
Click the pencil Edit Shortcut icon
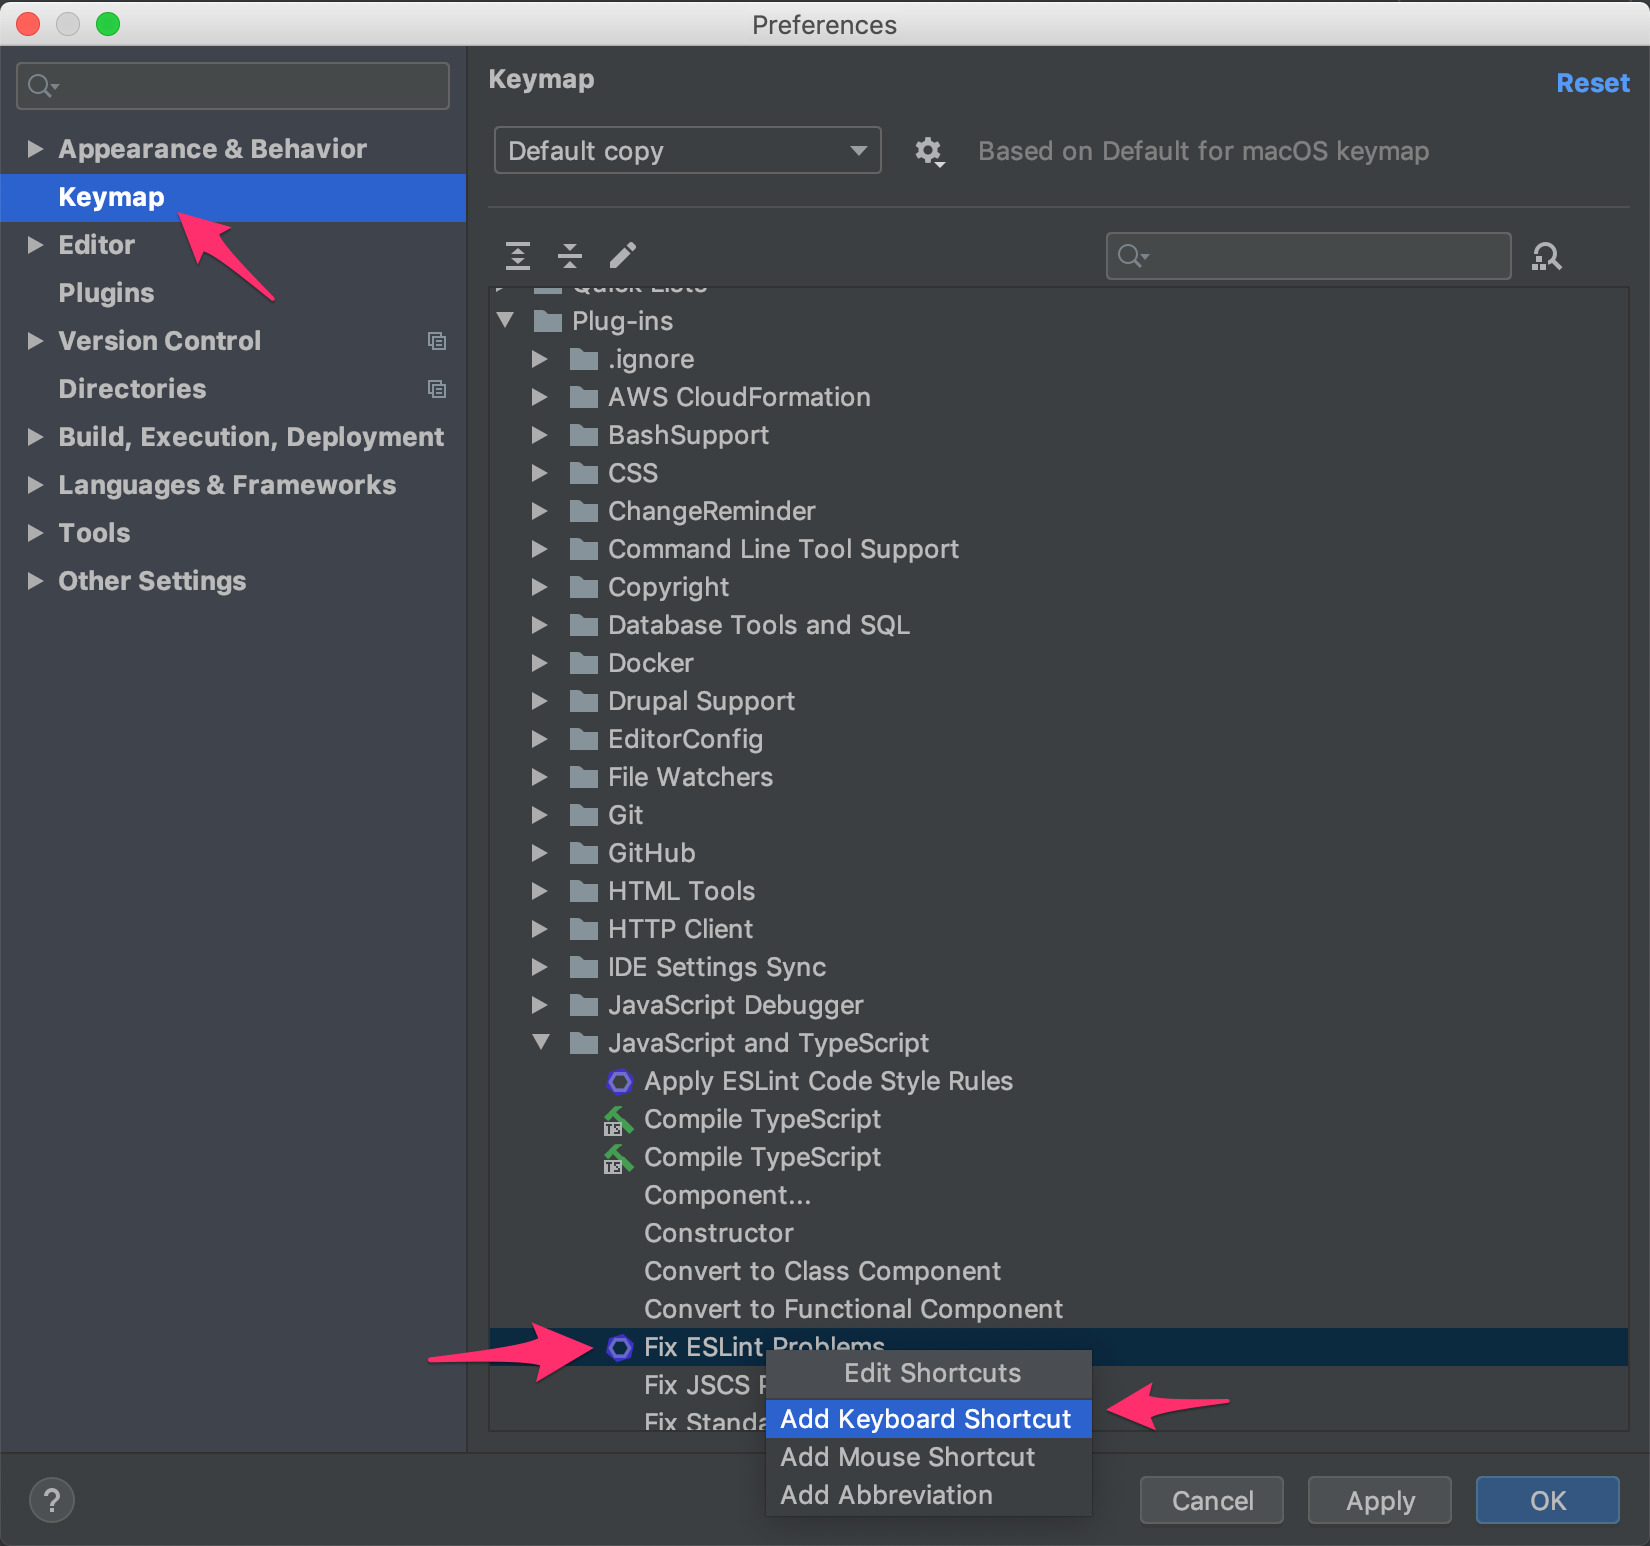click(x=622, y=256)
